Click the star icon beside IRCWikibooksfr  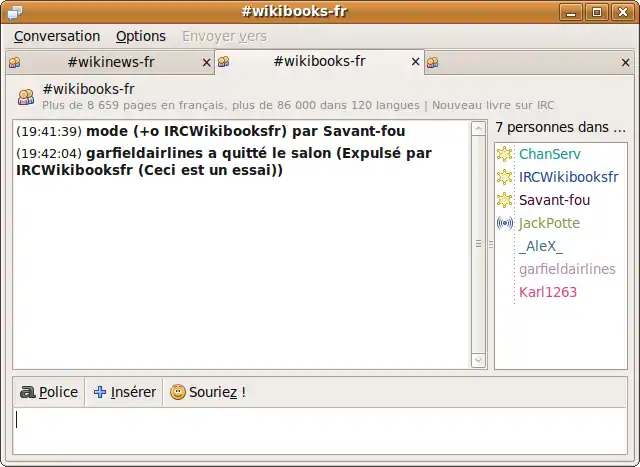[505, 177]
